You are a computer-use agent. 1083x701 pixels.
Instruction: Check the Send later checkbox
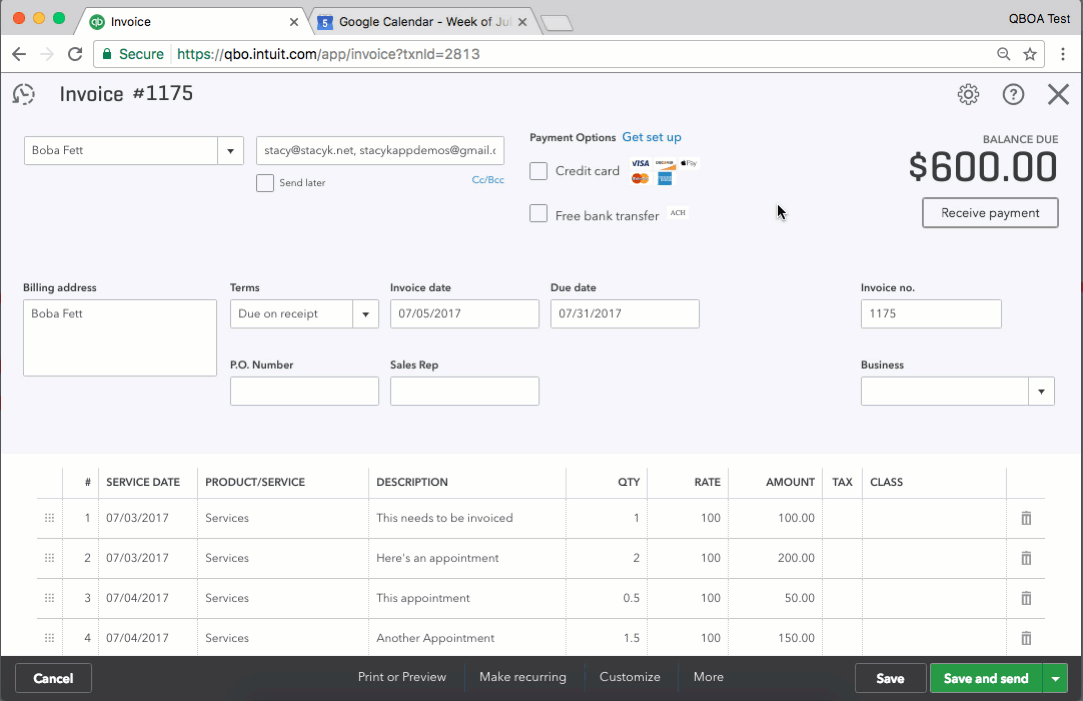click(x=265, y=183)
